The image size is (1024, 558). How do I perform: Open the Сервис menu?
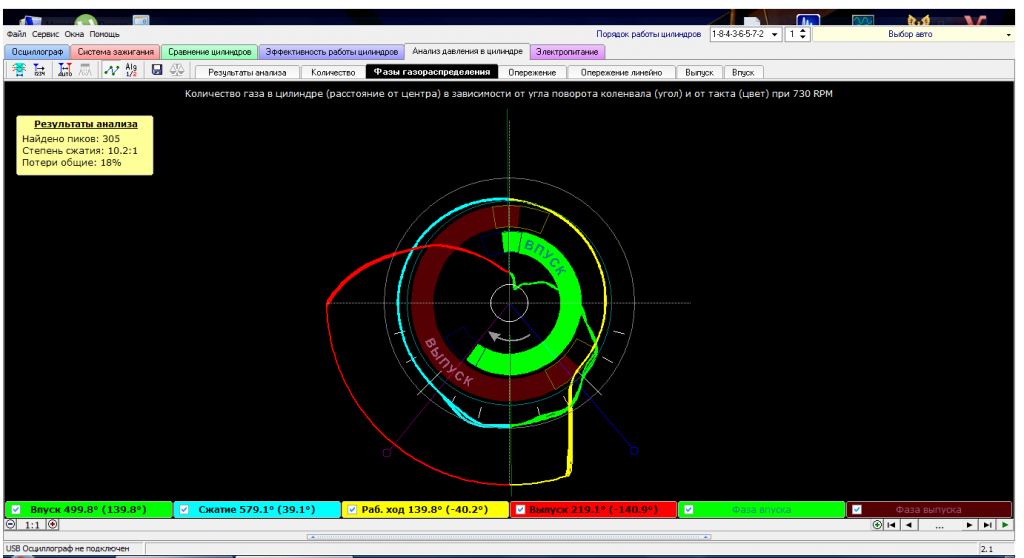45,34
